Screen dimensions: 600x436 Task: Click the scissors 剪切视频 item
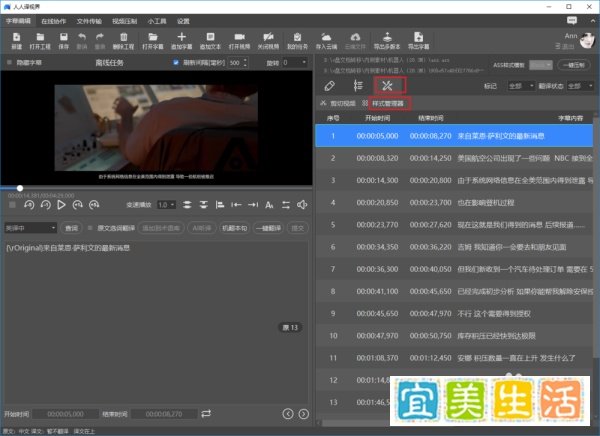click(x=338, y=103)
